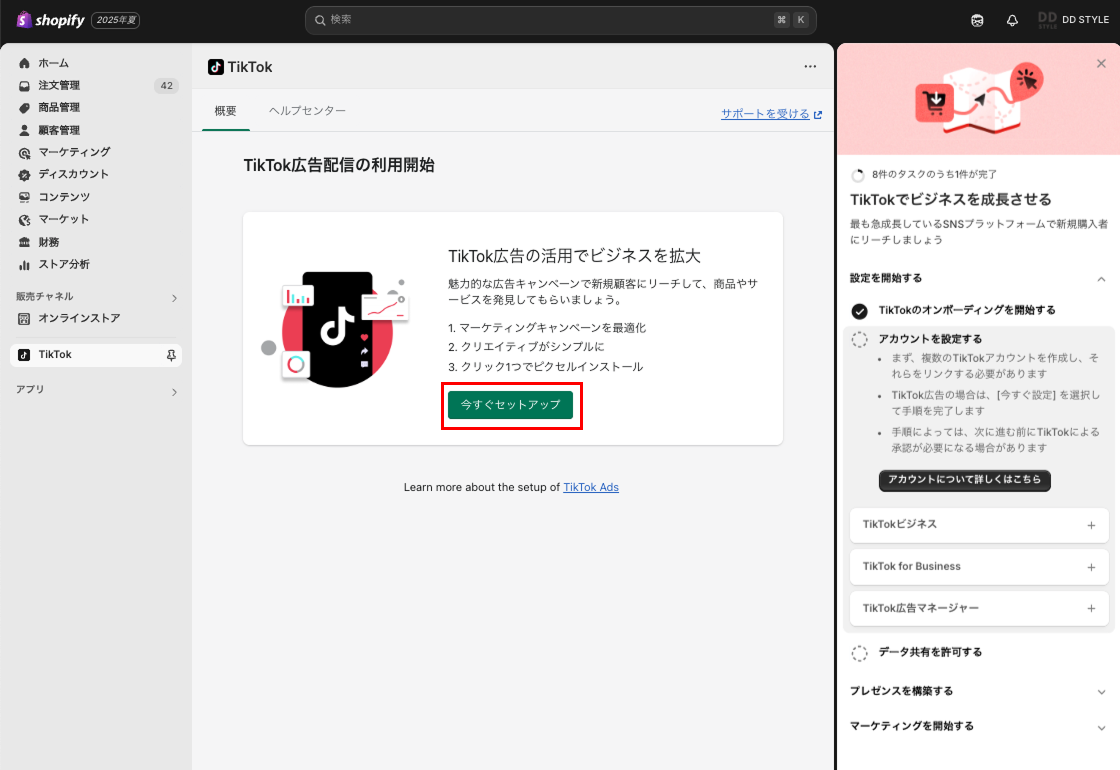Open the notifications bell
The width and height of the screenshot is (1120, 770).
click(x=1012, y=20)
